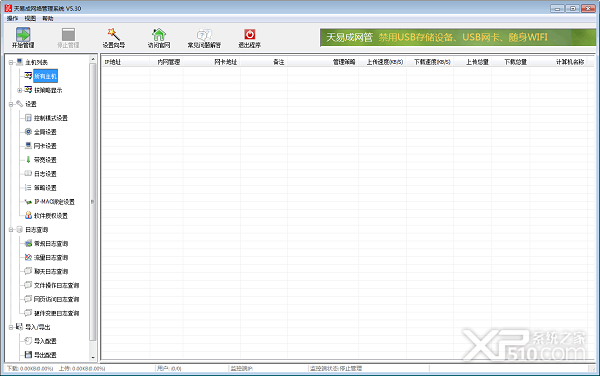
Task: Click the 备注 column header
Action: pyautogui.click(x=264, y=62)
